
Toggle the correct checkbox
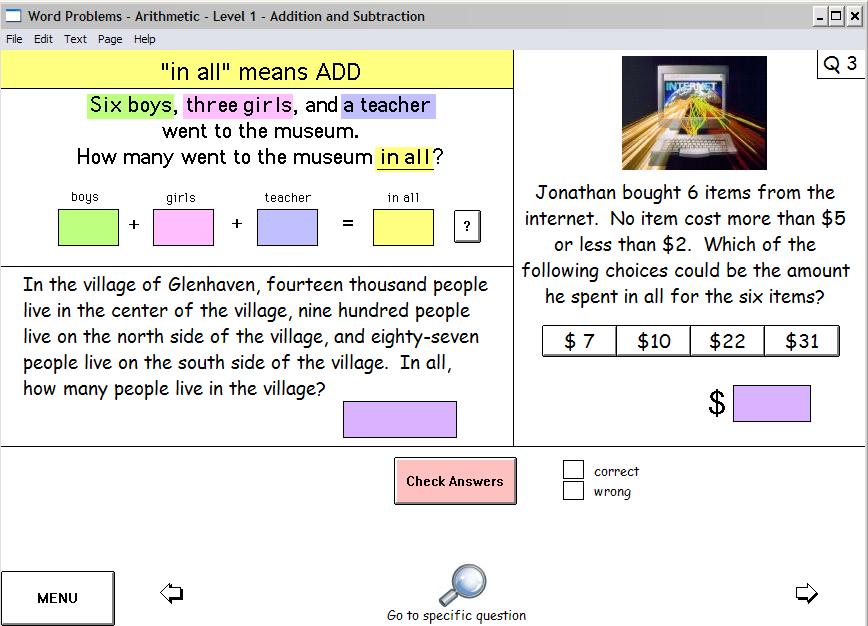coord(573,470)
